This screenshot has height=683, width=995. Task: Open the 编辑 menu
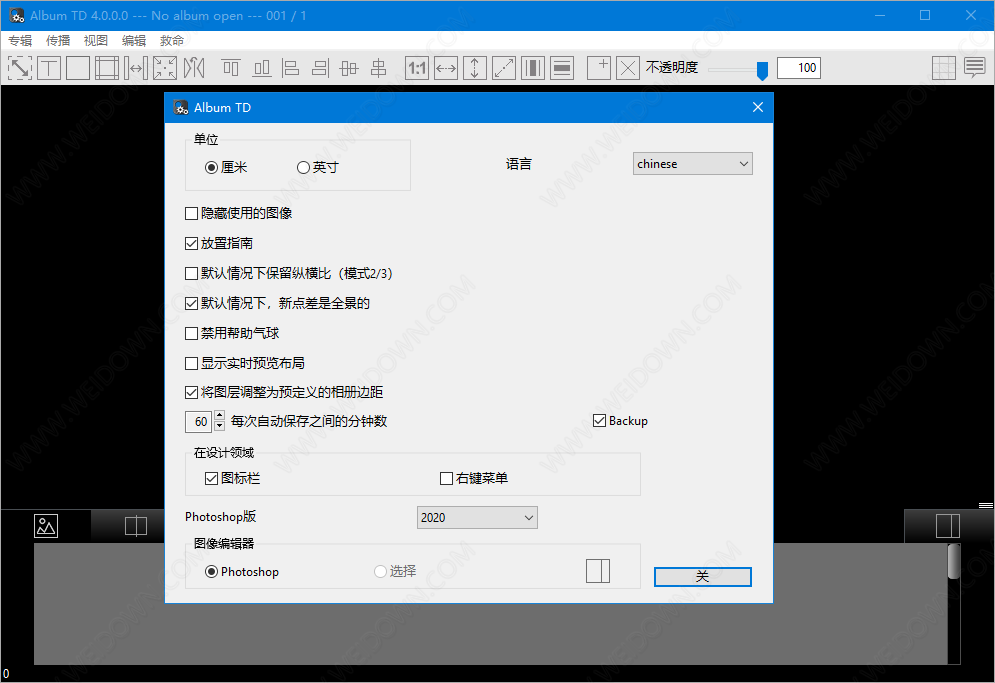pos(134,41)
